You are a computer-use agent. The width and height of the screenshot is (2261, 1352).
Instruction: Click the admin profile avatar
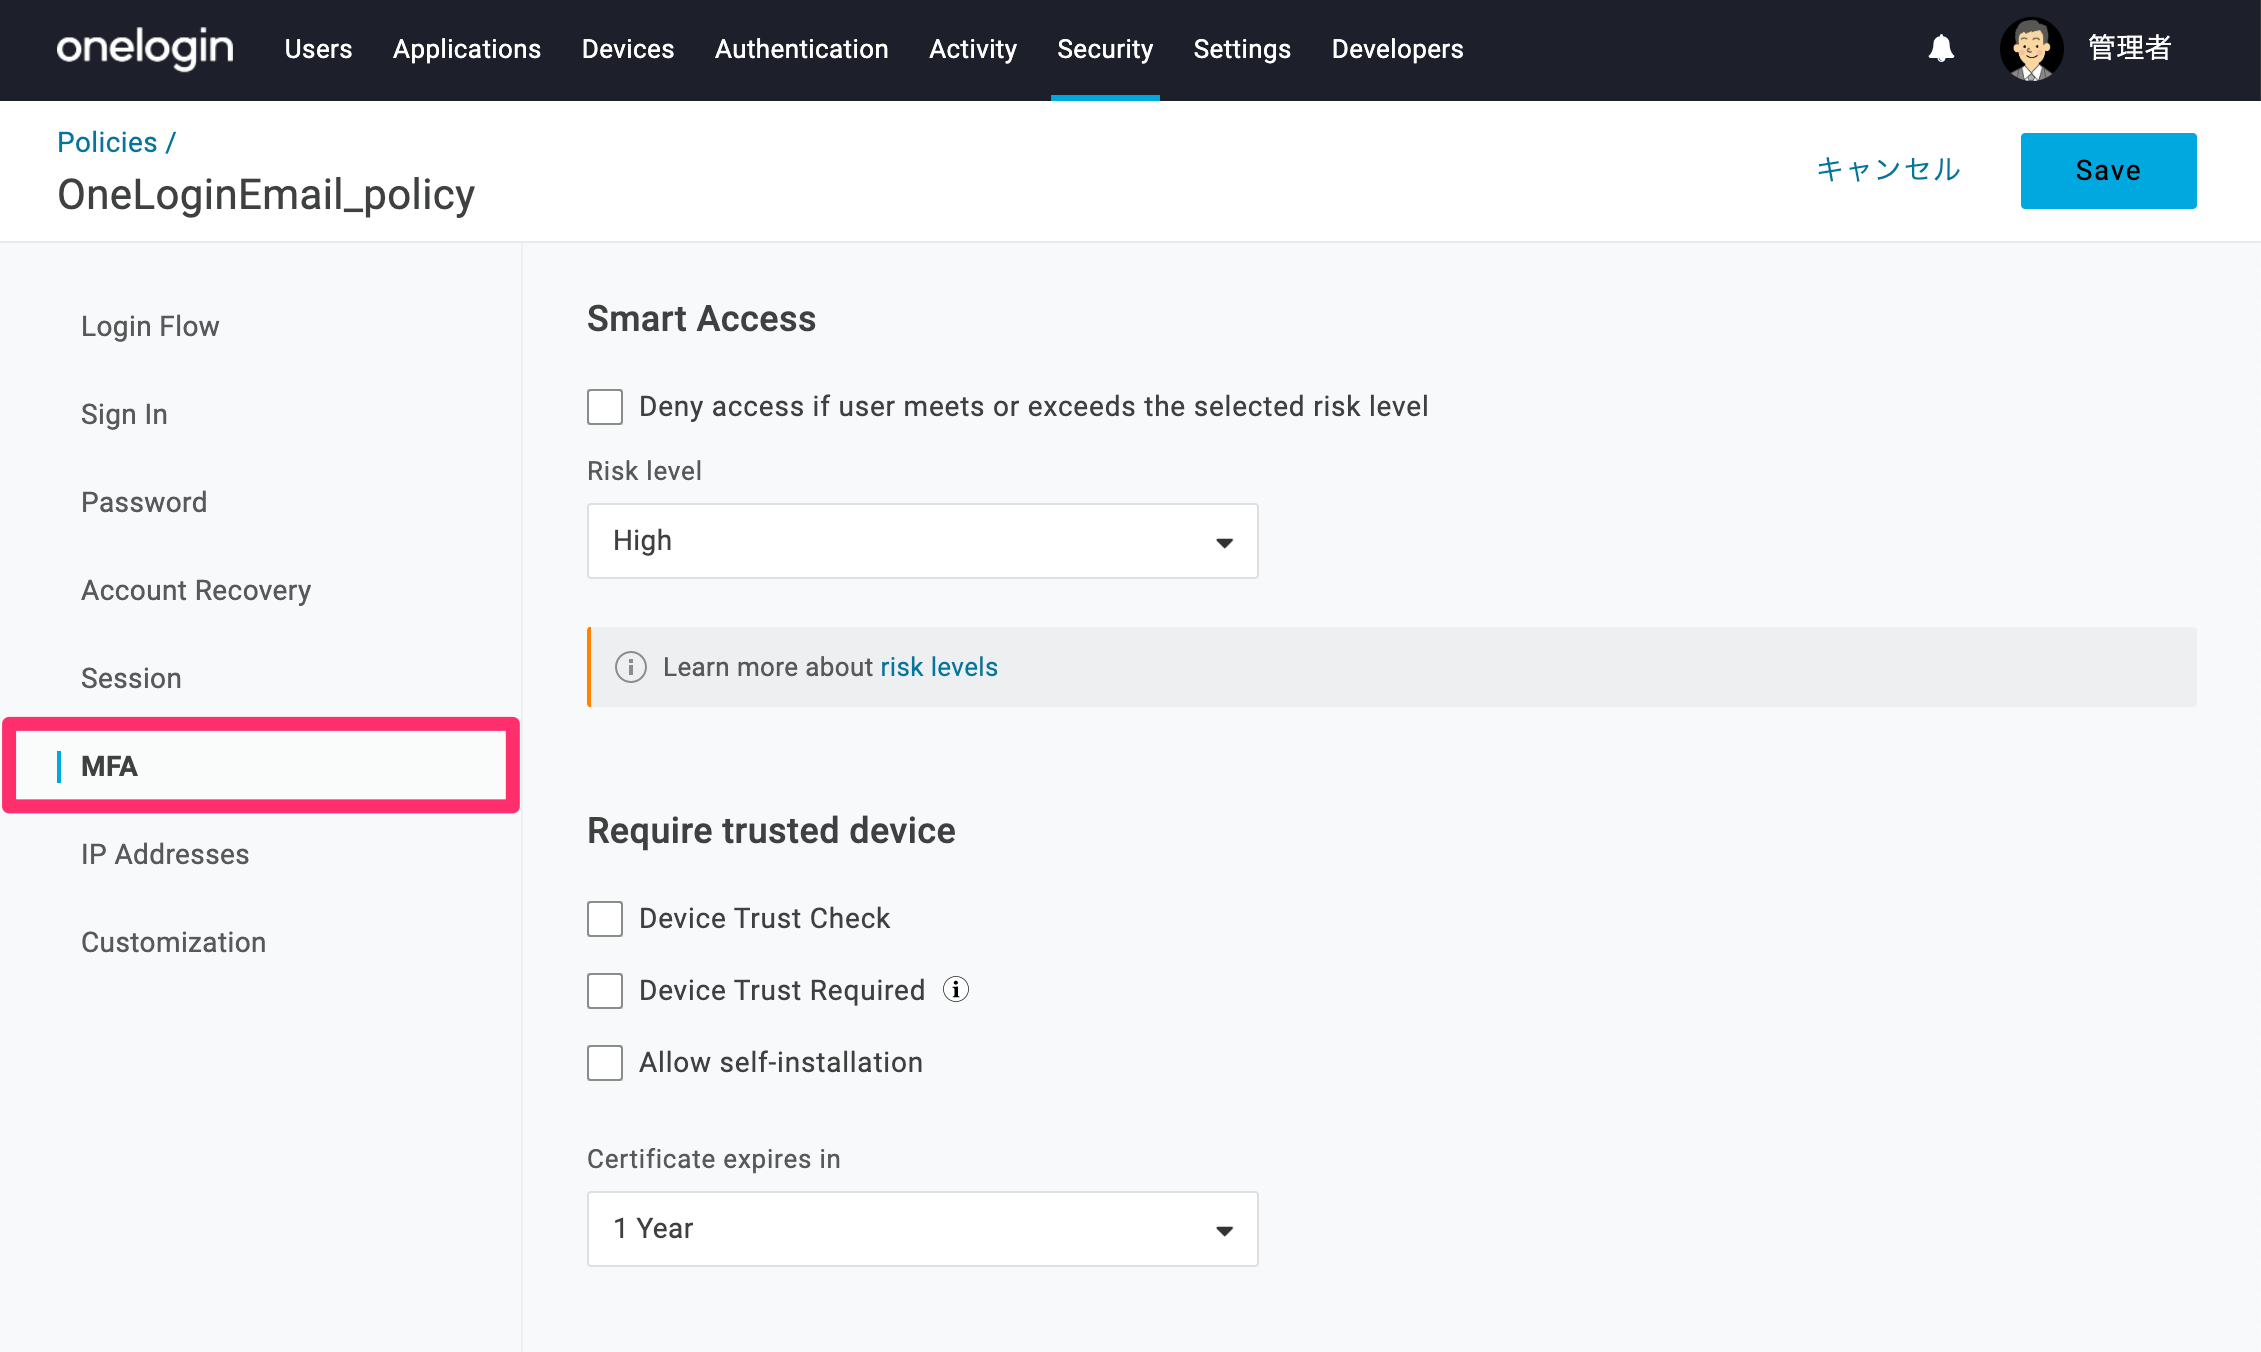(2031, 49)
